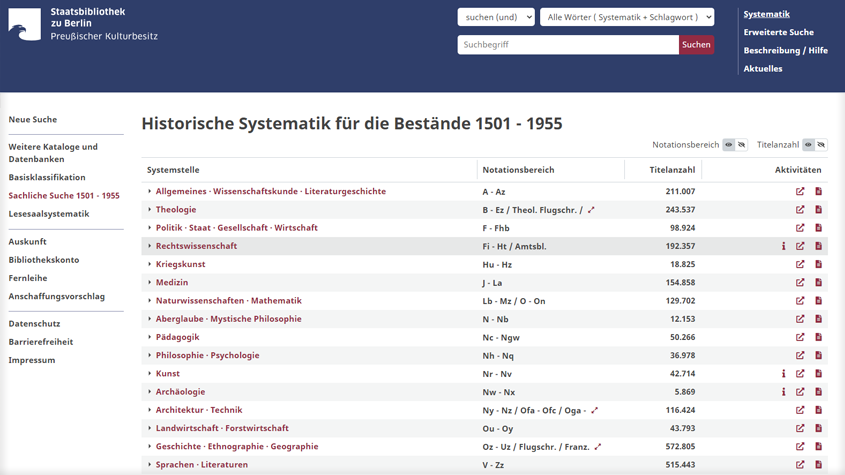Open Datenschutz sidebar link

[x=34, y=323]
